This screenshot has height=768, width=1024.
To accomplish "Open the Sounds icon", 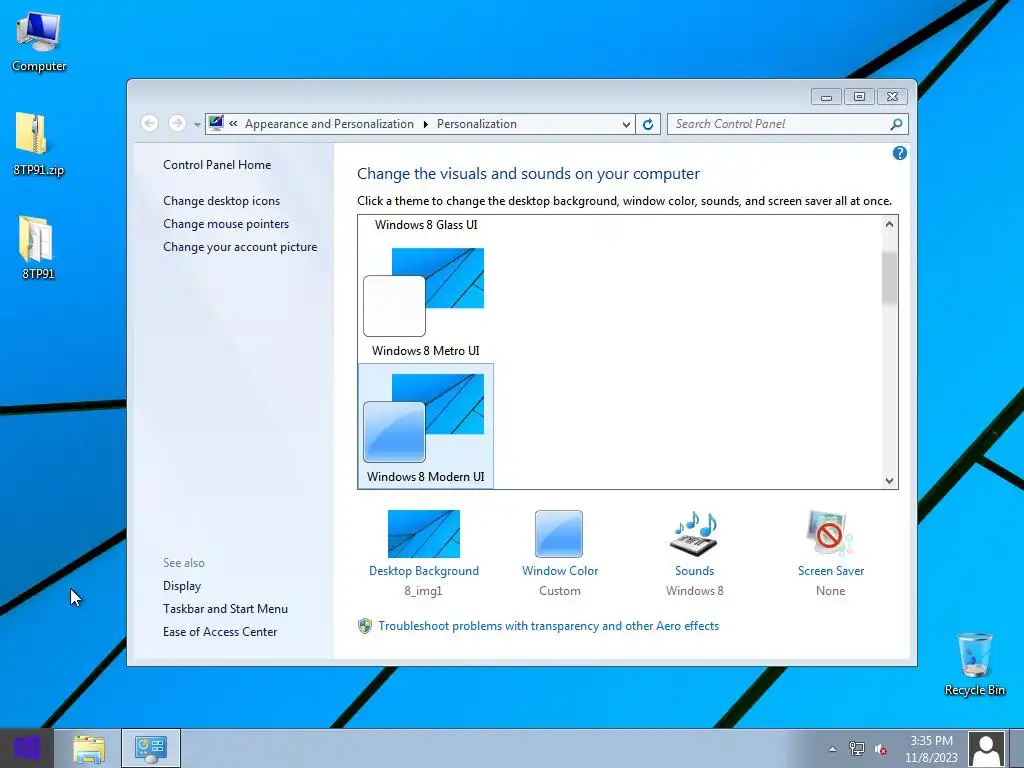I will point(694,534).
